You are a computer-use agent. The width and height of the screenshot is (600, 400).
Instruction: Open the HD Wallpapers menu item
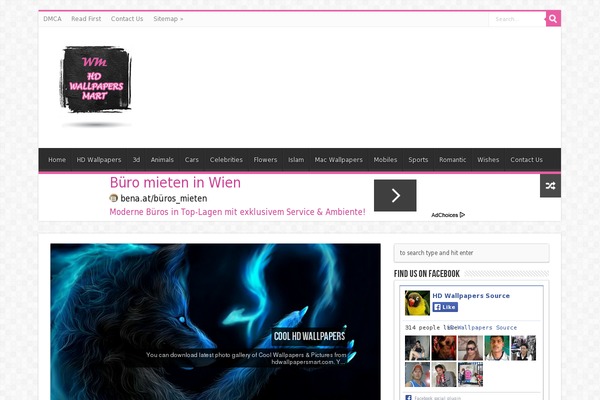[x=99, y=160]
